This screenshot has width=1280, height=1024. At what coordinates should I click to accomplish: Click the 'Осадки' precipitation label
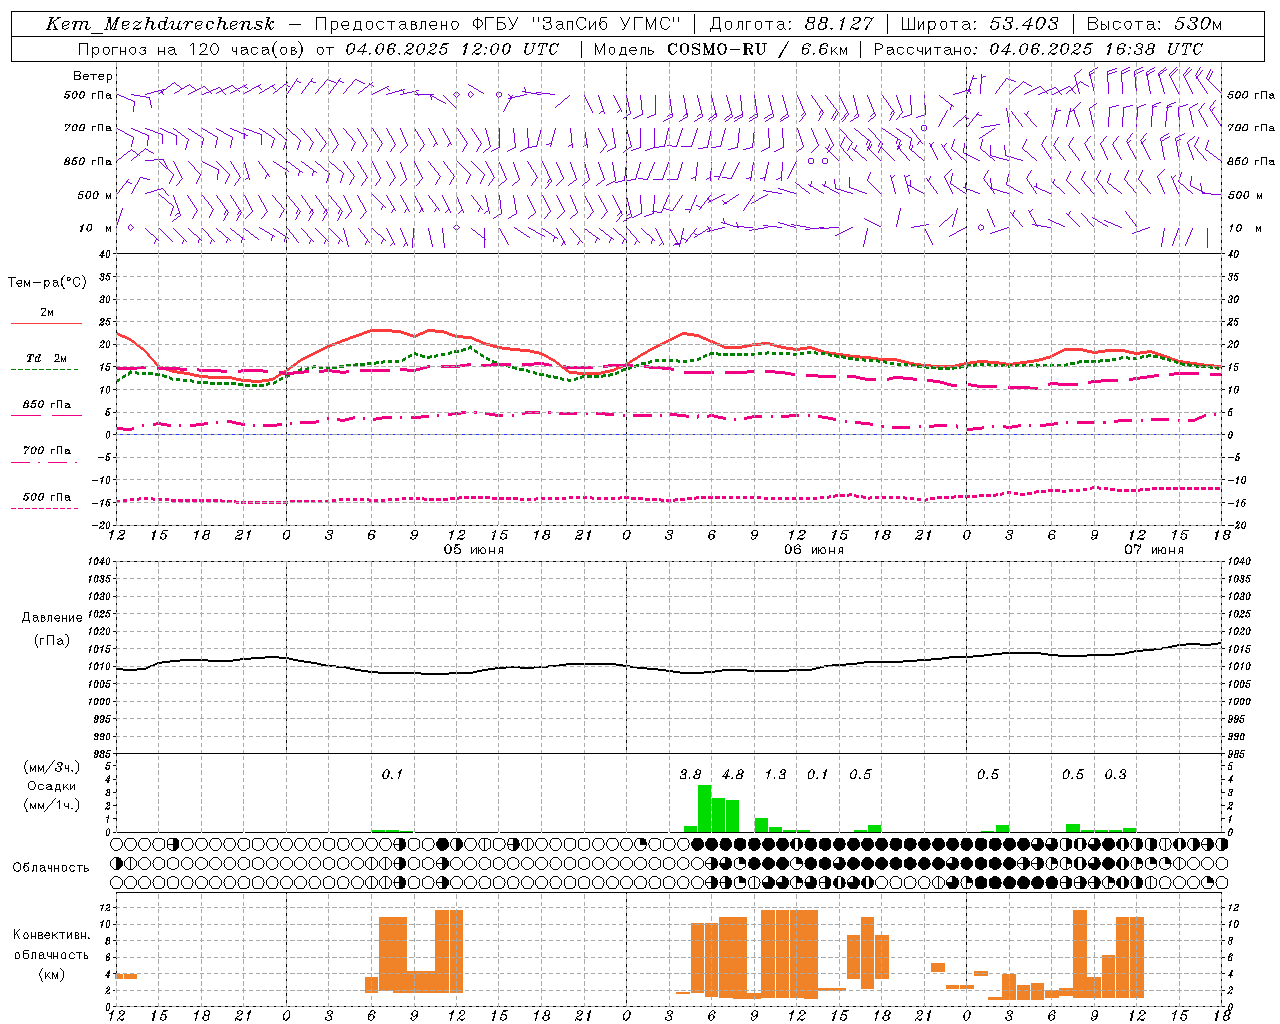tap(51, 786)
